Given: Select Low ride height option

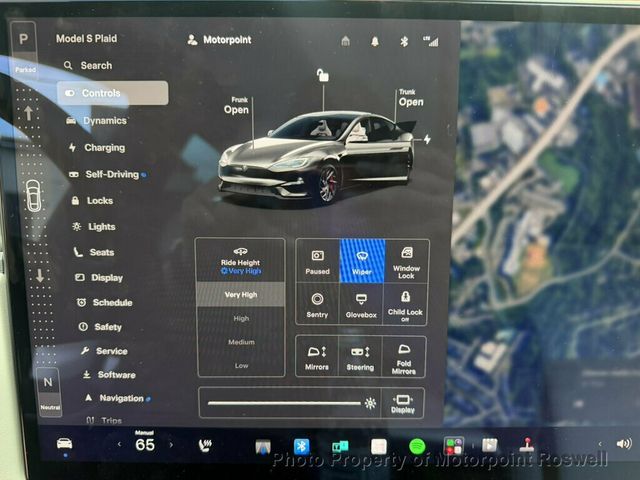Looking at the screenshot, I should coord(241,366).
